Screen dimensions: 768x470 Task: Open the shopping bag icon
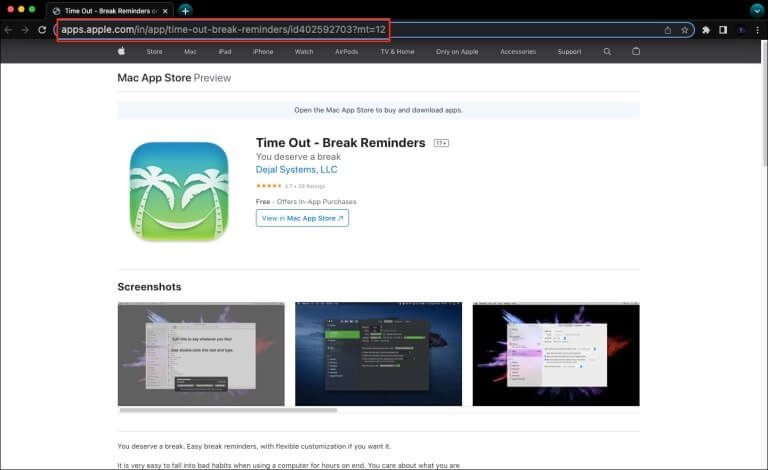(636, 51)
